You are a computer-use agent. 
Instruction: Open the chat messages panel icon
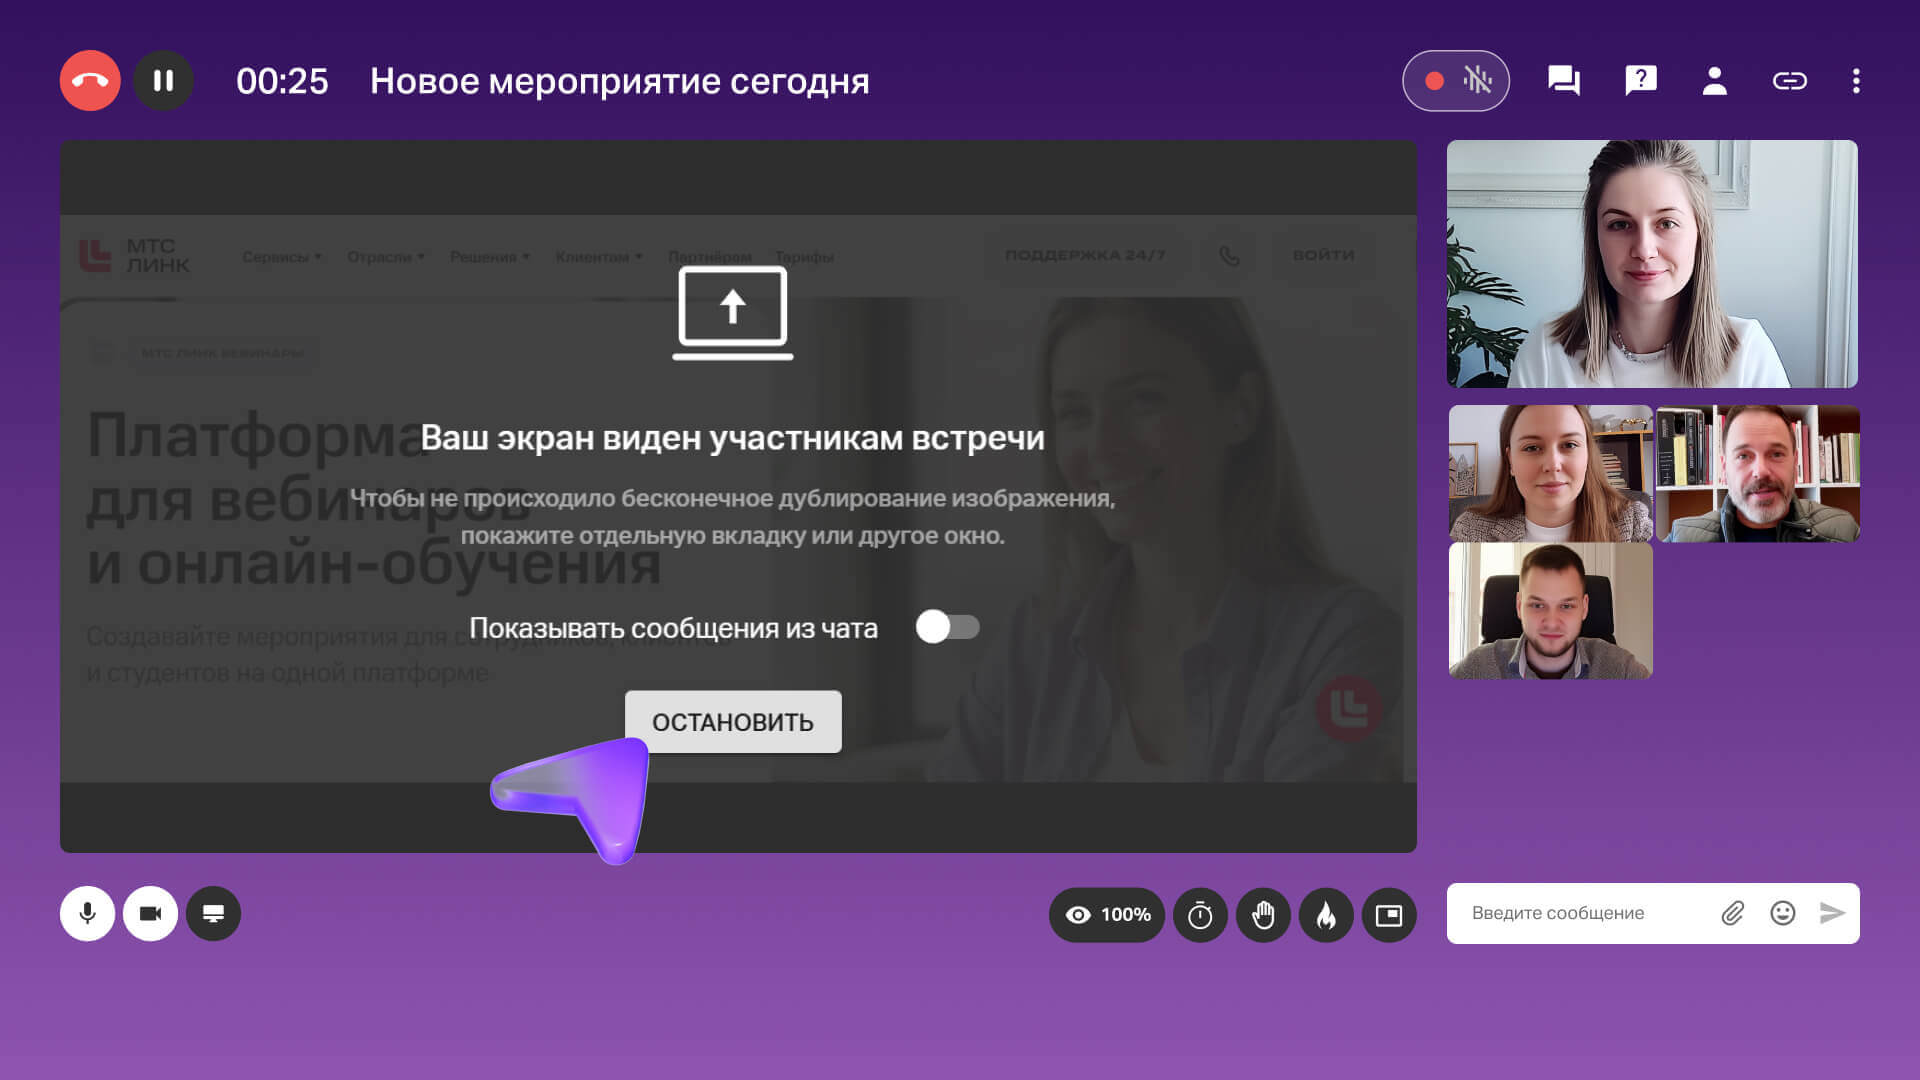point(1563,81)
